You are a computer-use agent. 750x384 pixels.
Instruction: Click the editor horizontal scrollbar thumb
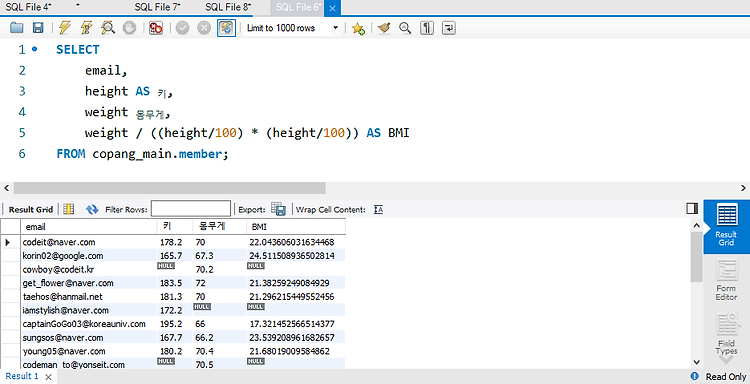[169, 188]
